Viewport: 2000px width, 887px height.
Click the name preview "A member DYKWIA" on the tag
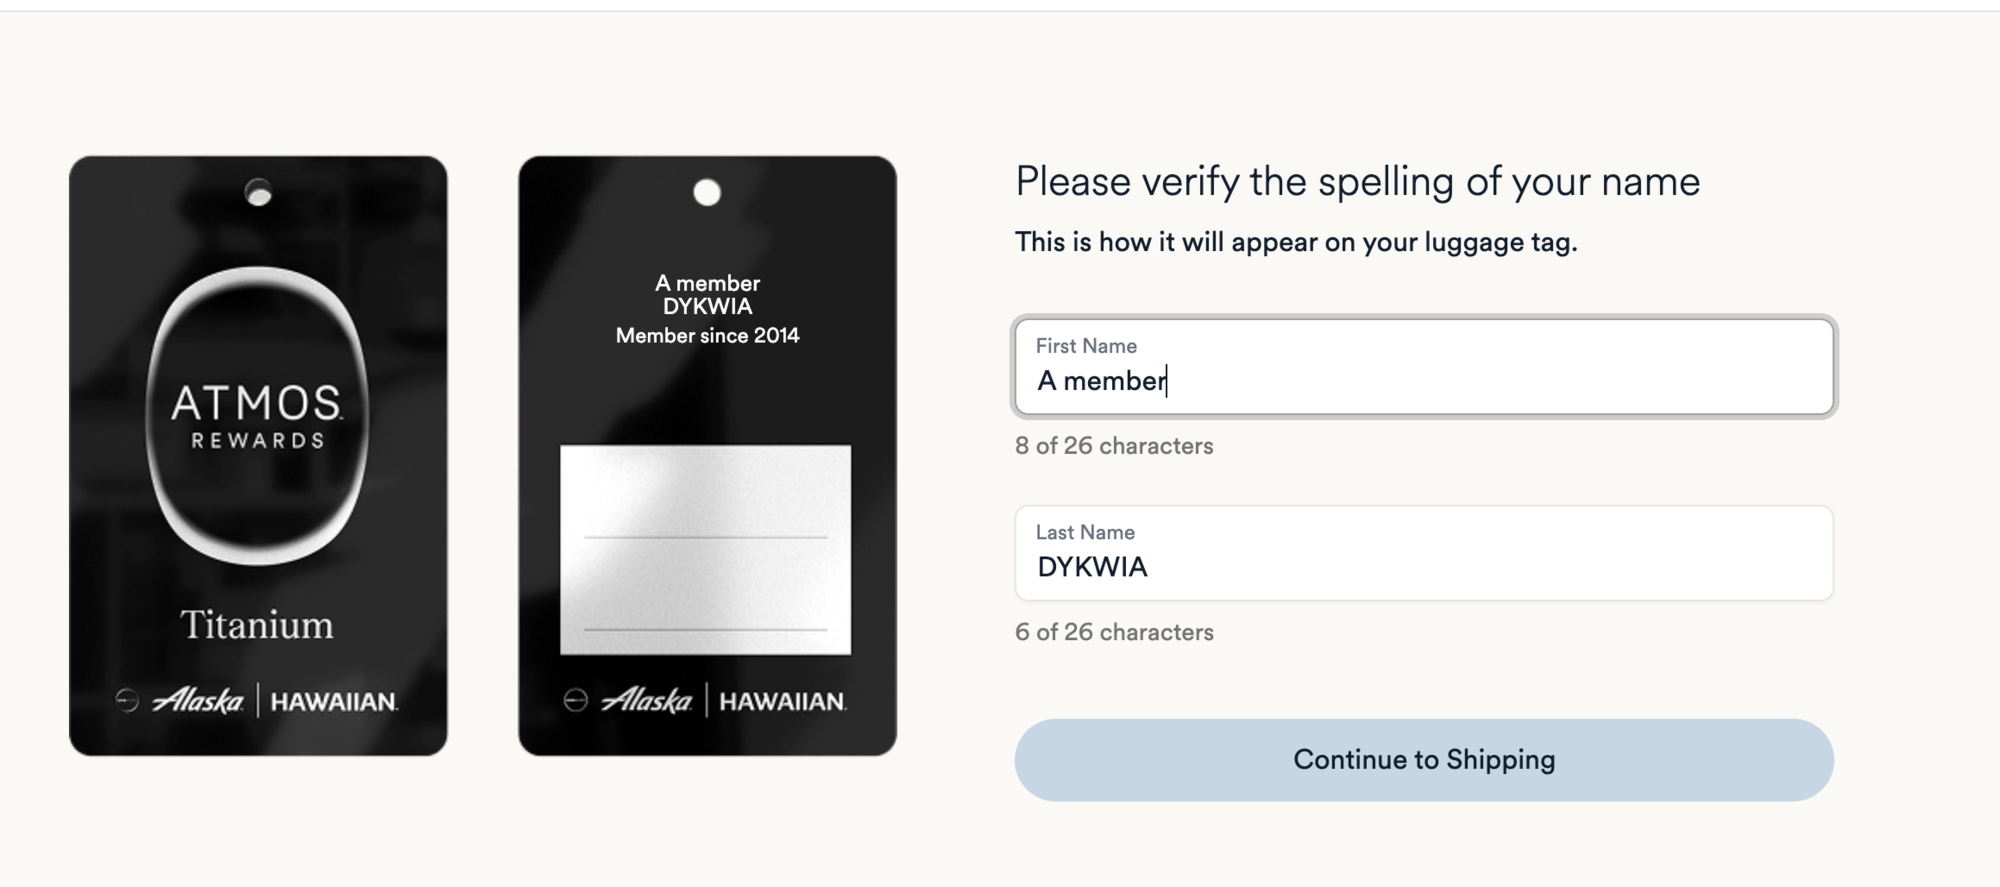707,295
